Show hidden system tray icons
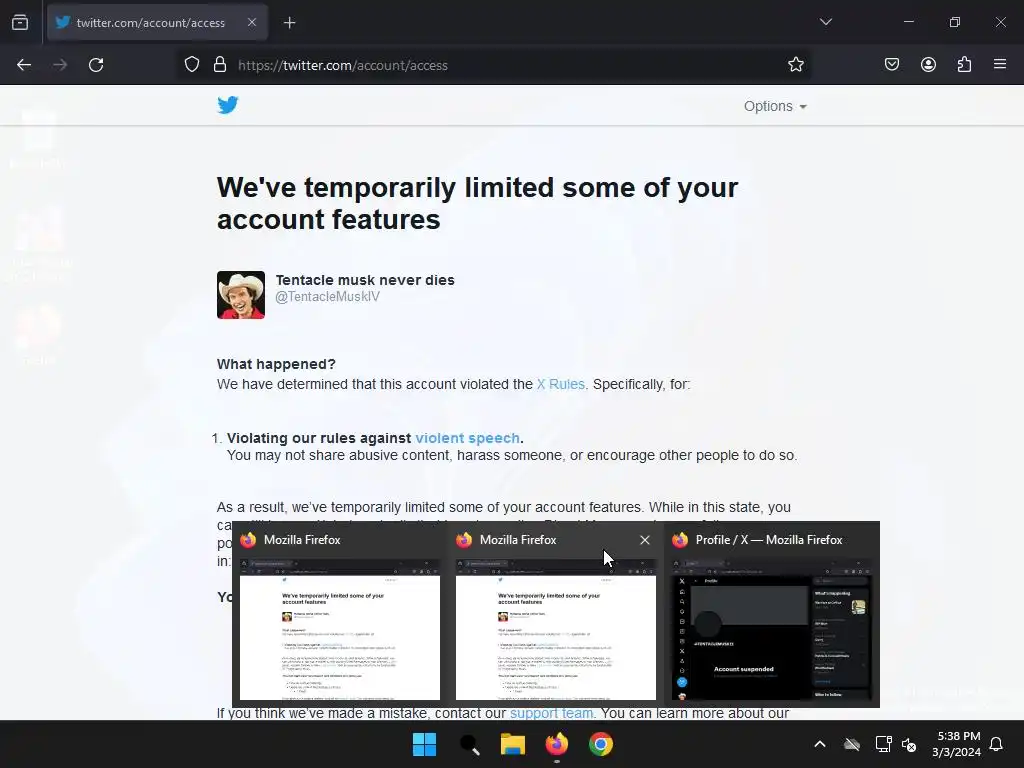Image resolution: width=1024 pixels, height=768 pixels. [x=820, y=744]
